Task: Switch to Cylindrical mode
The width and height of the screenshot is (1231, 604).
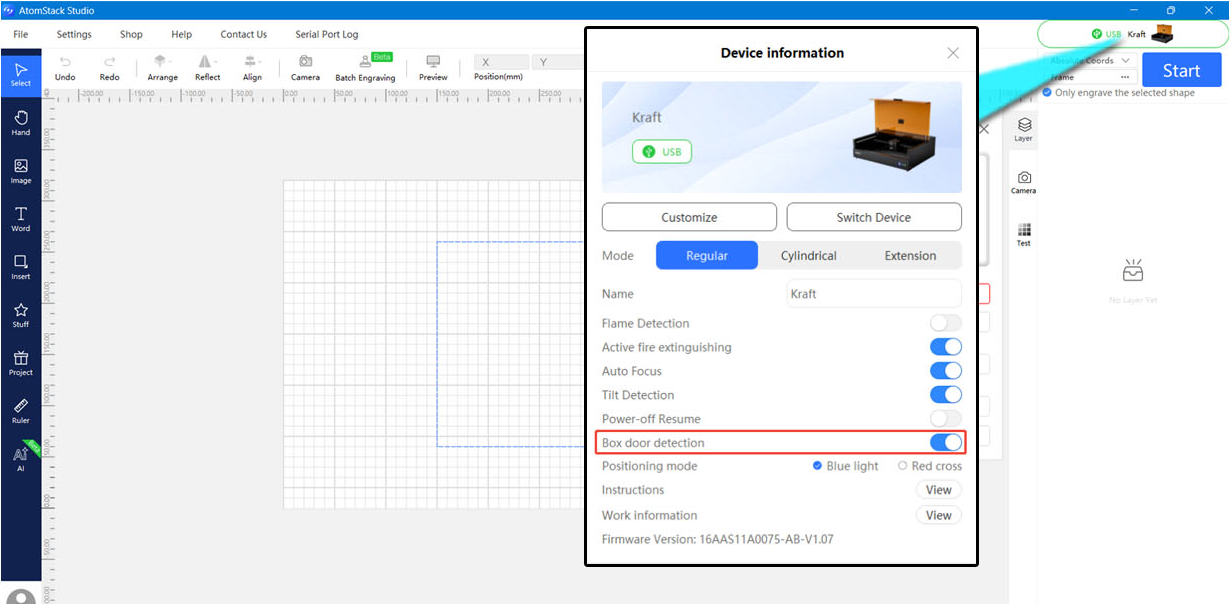Action: (809, 256)
